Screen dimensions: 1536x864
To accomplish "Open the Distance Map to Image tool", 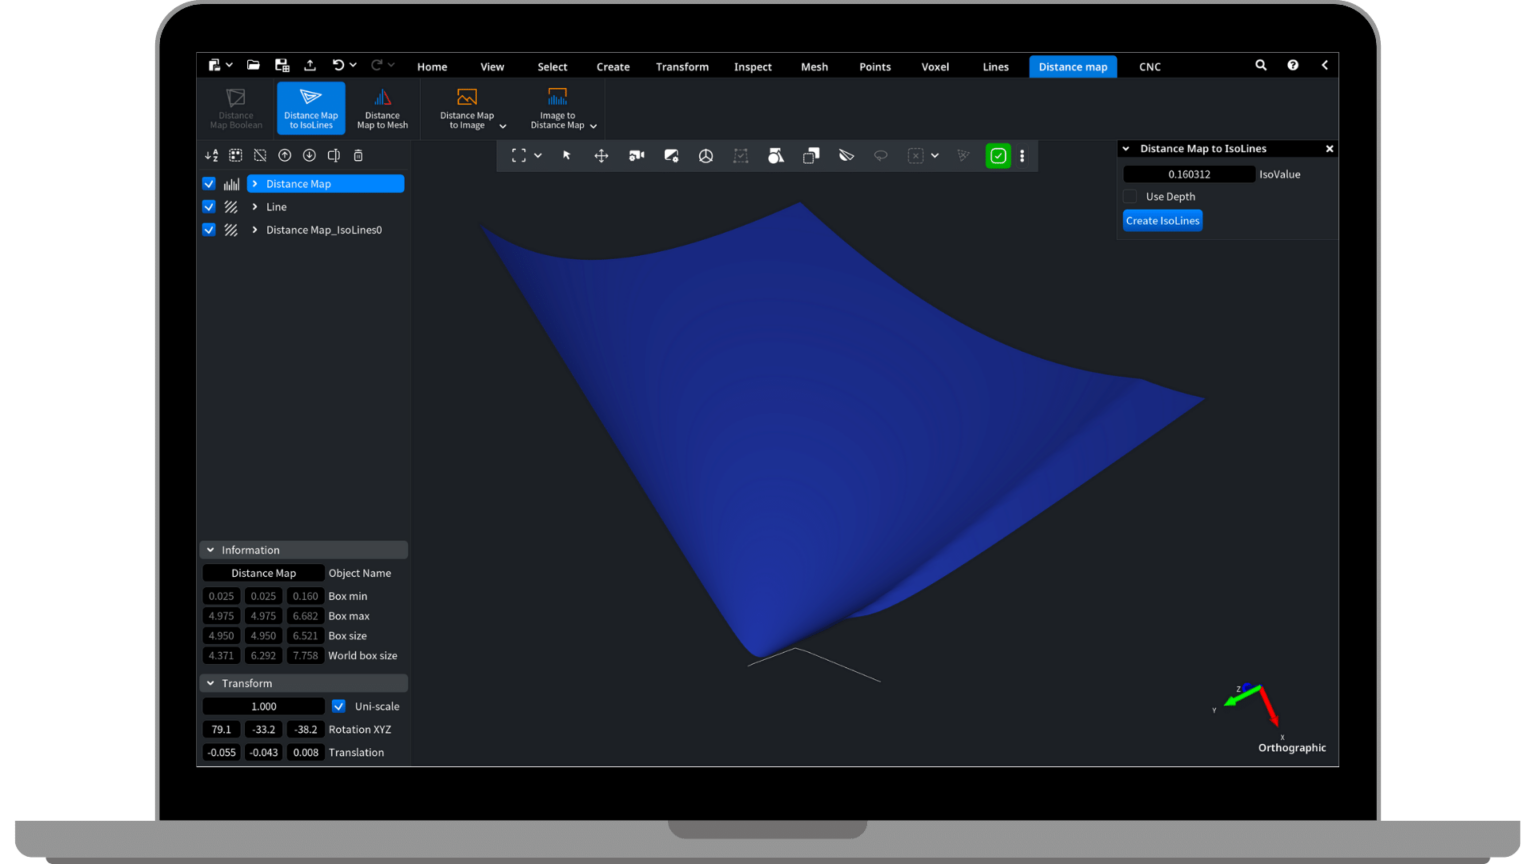I will point(466,105).
